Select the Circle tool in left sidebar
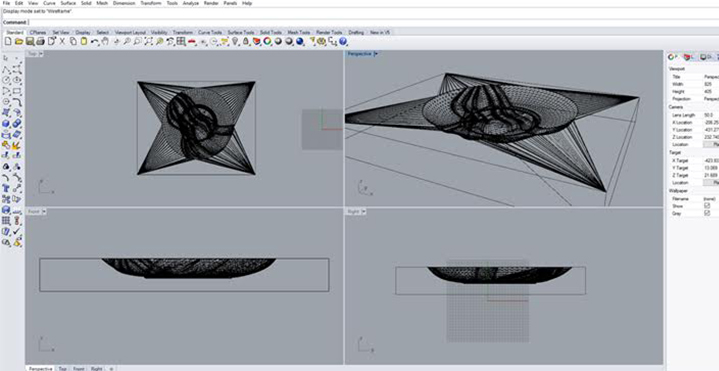The height and width of the screenshot is (371, 719). [x=6, y=79]
